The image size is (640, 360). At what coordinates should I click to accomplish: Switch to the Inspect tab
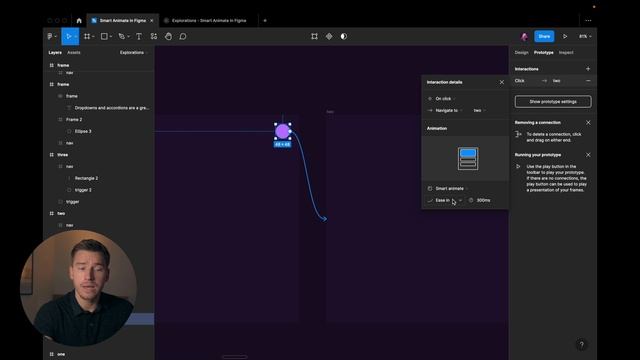[566, 53]
